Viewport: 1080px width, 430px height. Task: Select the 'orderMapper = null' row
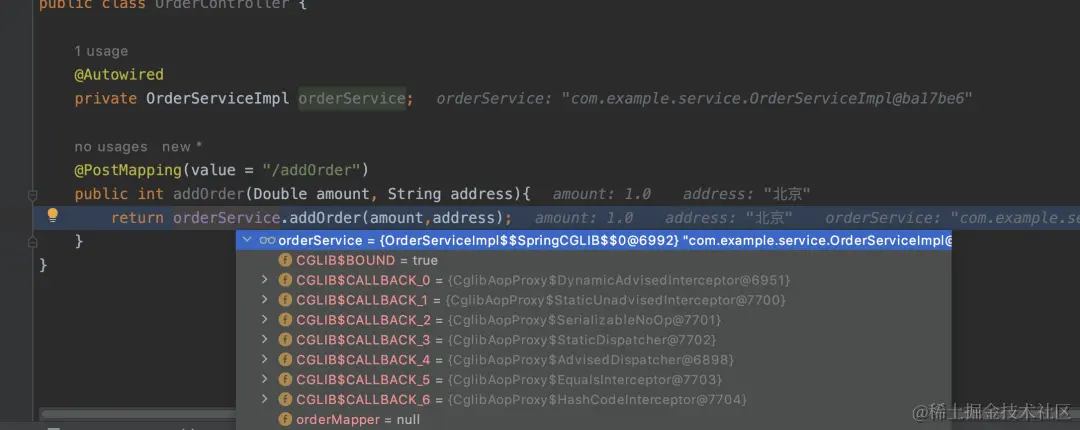click(594, 420)
